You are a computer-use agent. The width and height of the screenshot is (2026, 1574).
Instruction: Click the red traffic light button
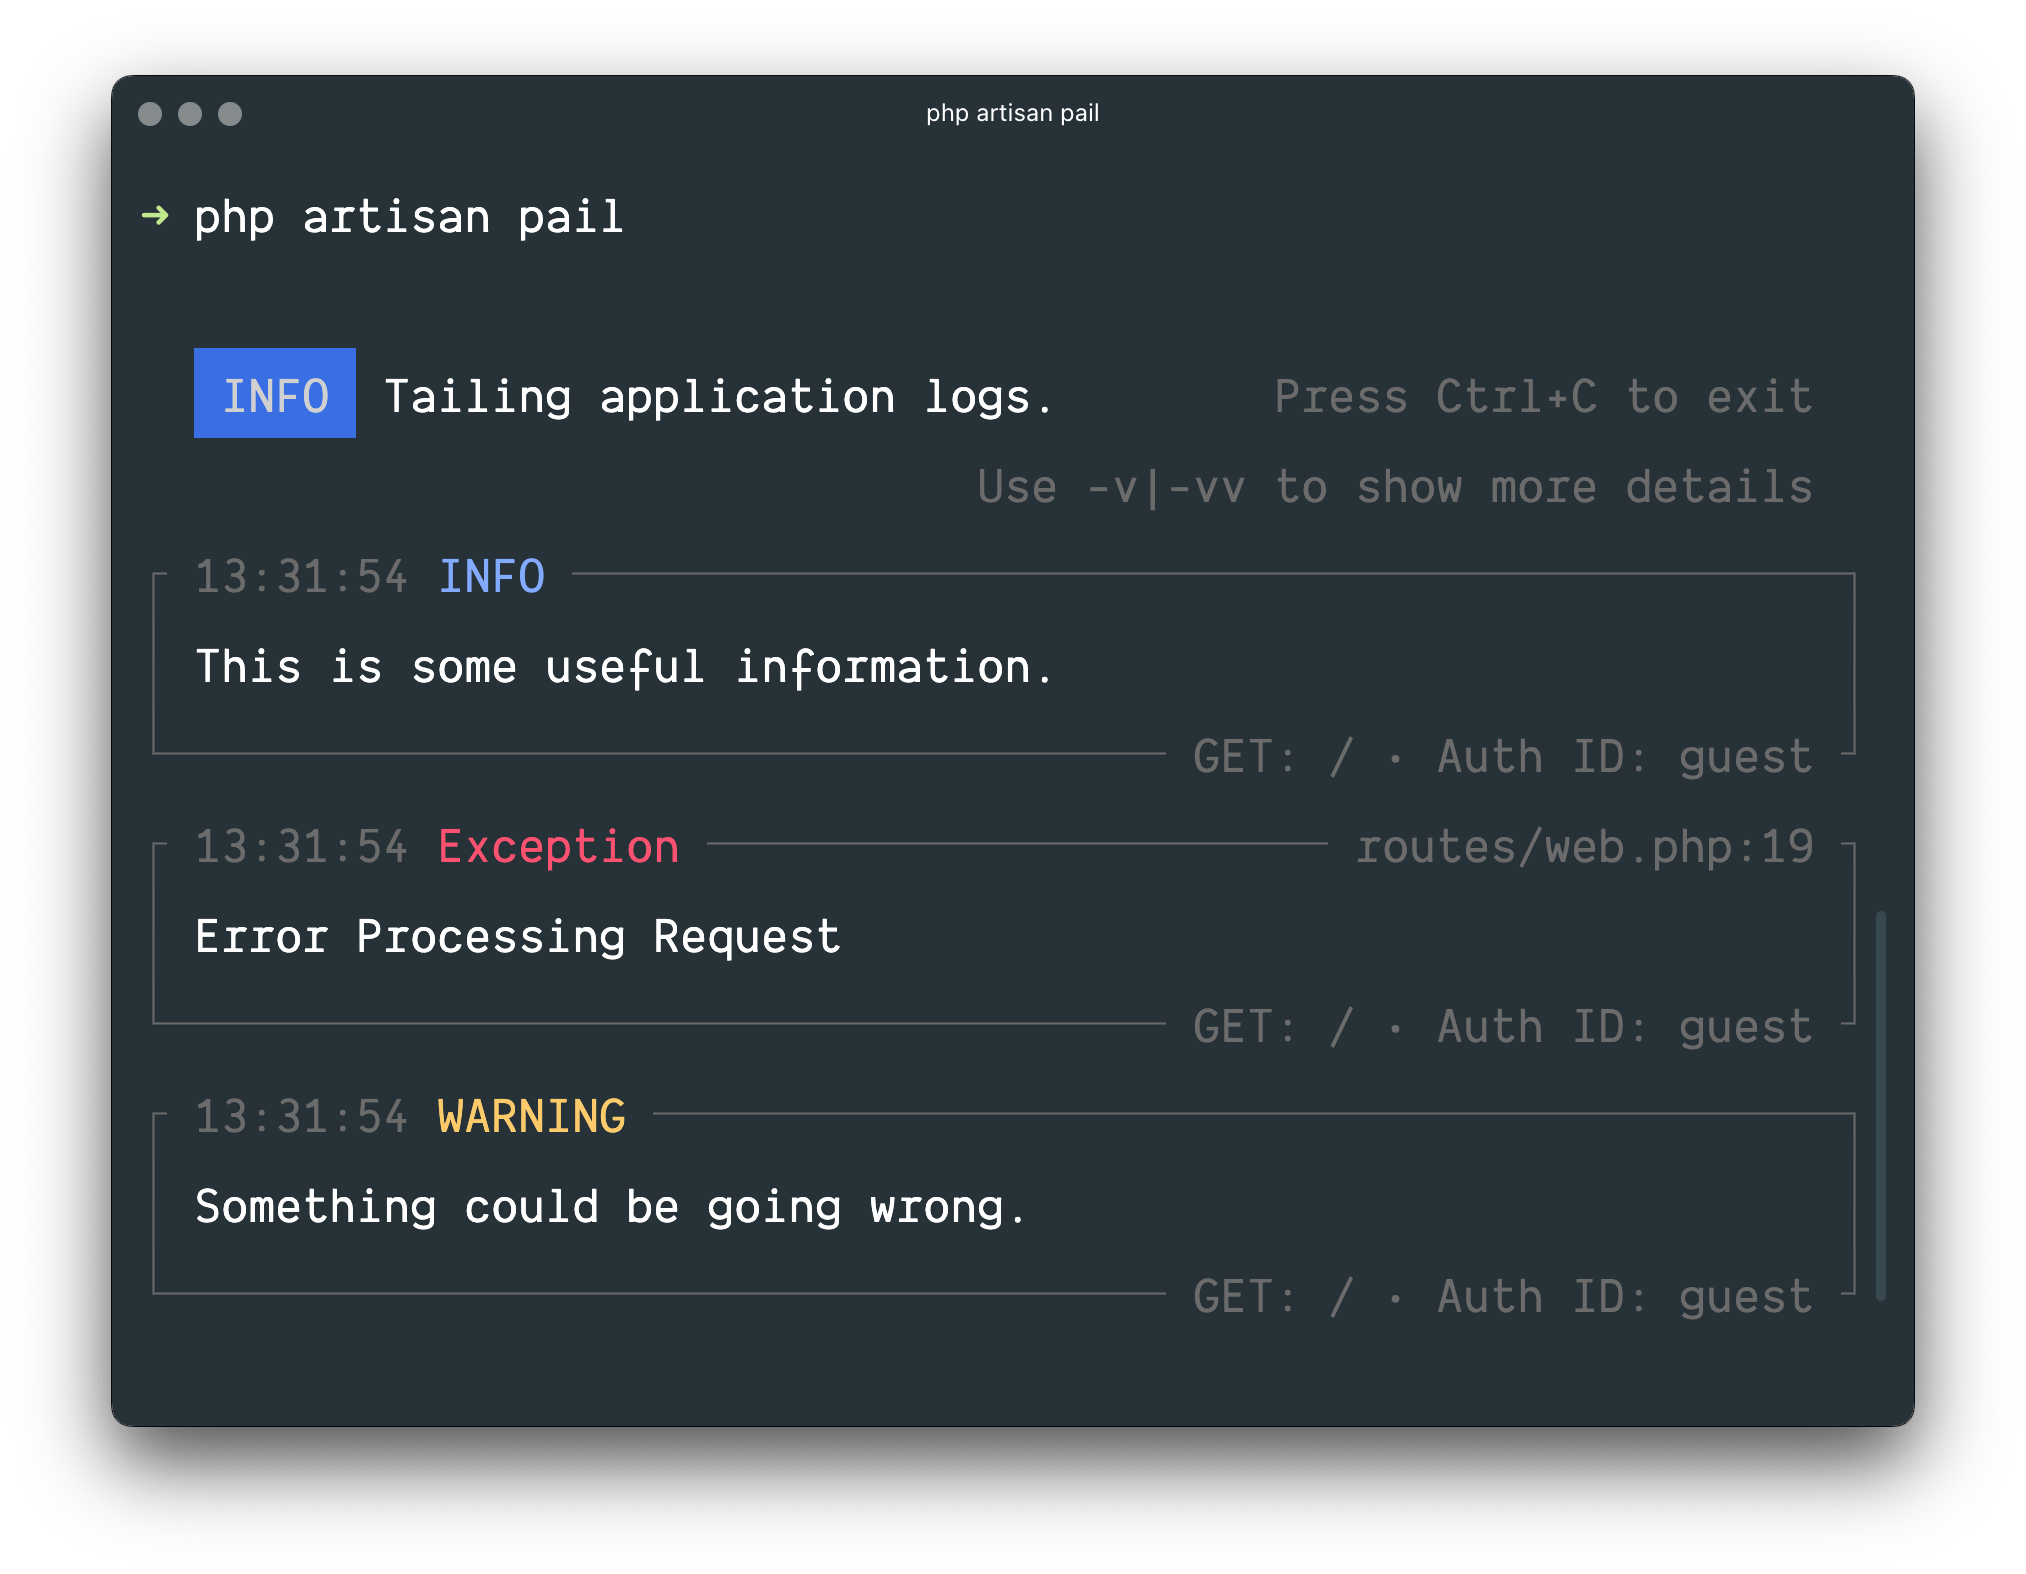click(x=150, y=114)
